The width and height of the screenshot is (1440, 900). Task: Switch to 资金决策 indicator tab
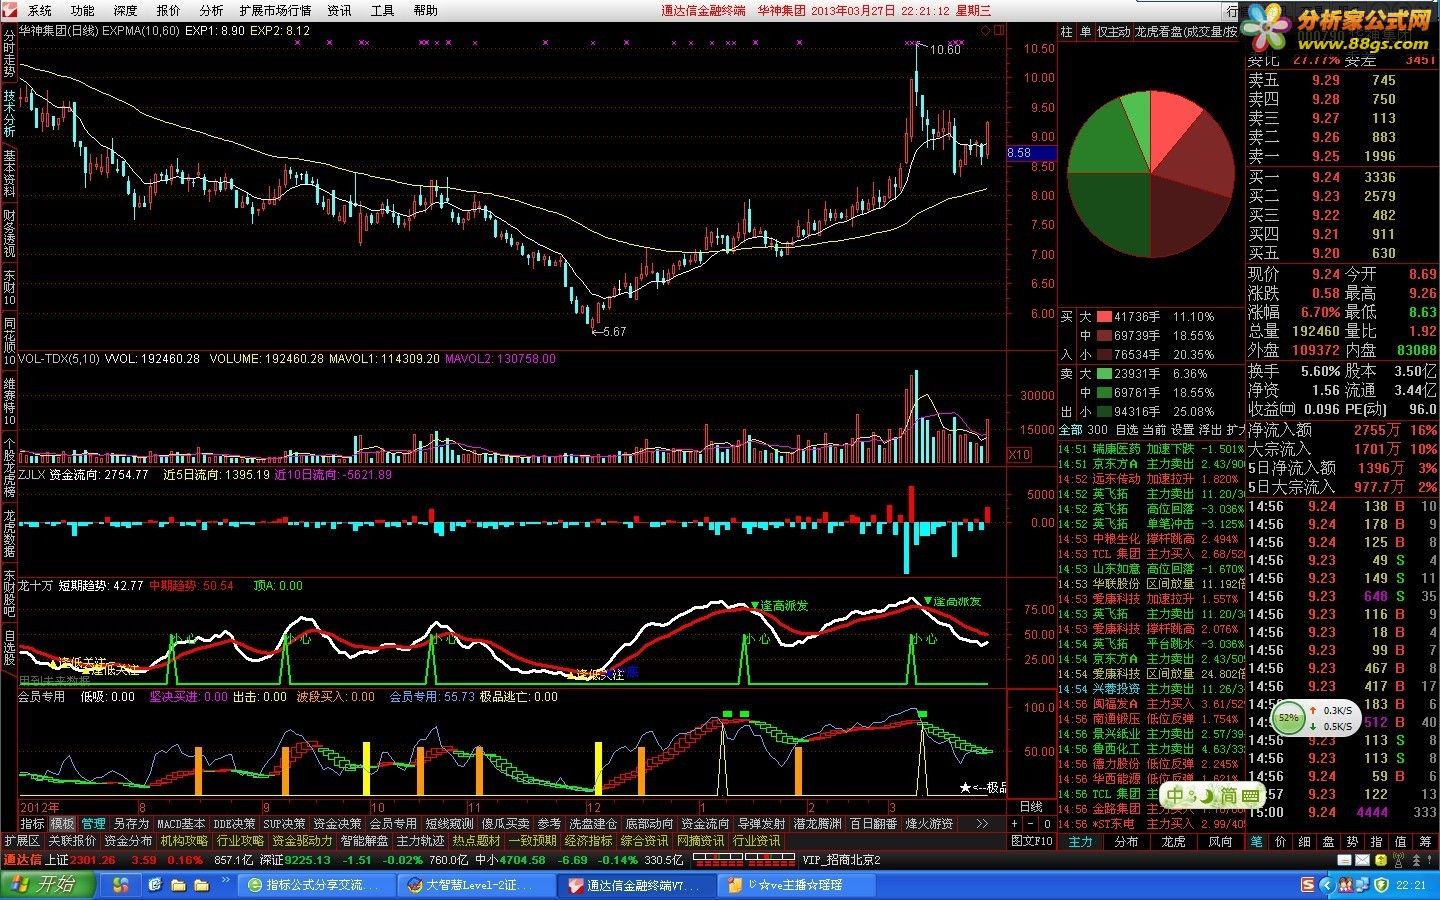[x=337, y=824]
